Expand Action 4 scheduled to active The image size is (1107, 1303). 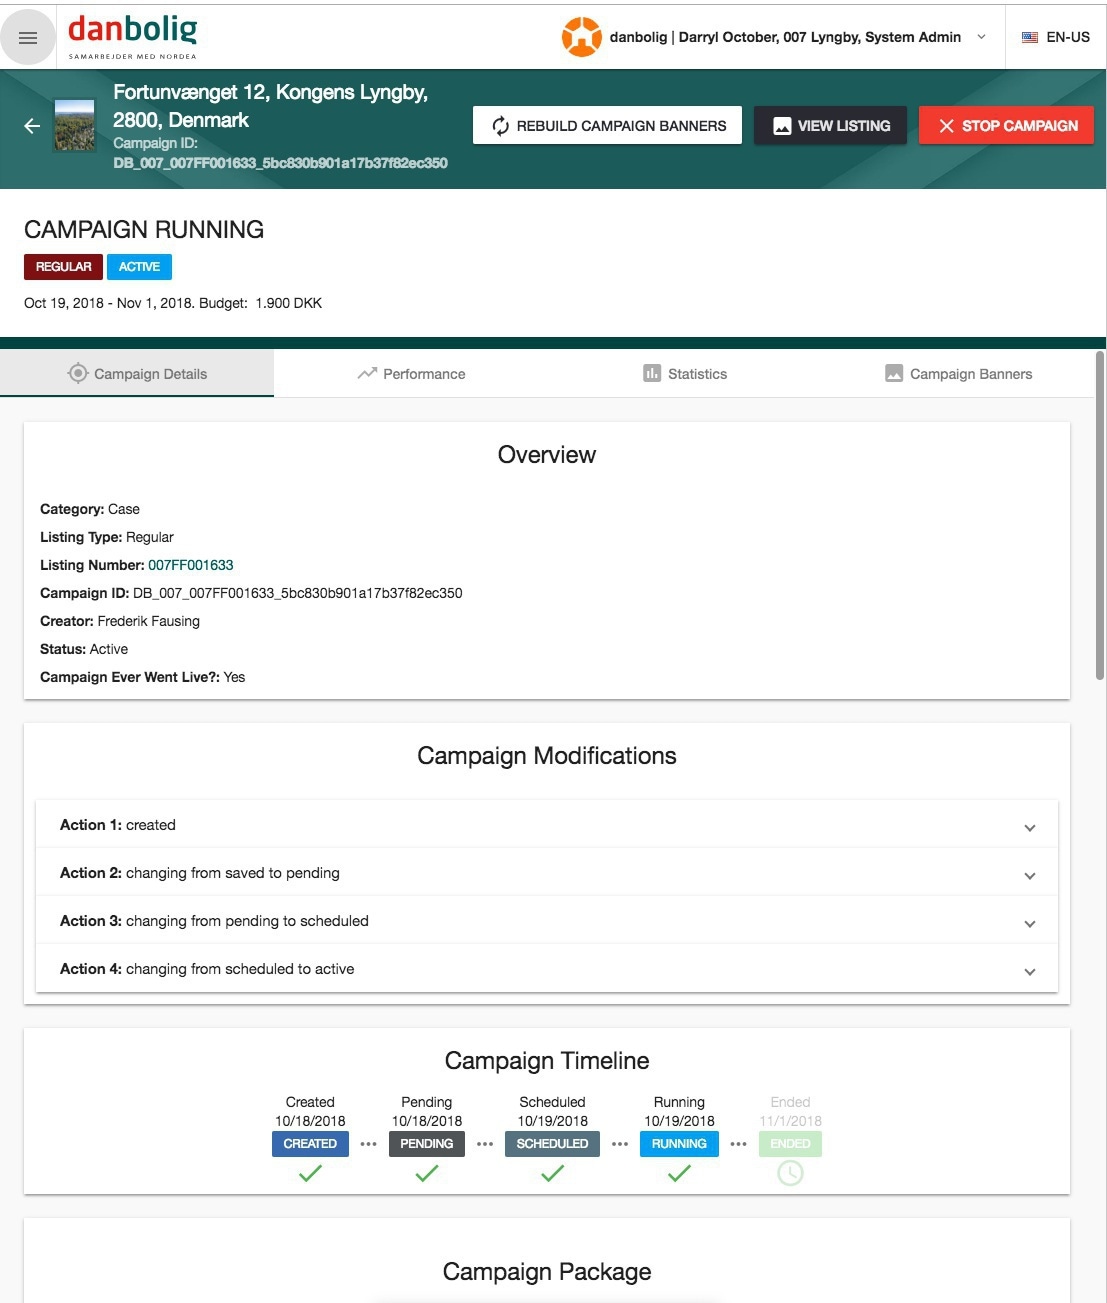tap(1029, 971)
